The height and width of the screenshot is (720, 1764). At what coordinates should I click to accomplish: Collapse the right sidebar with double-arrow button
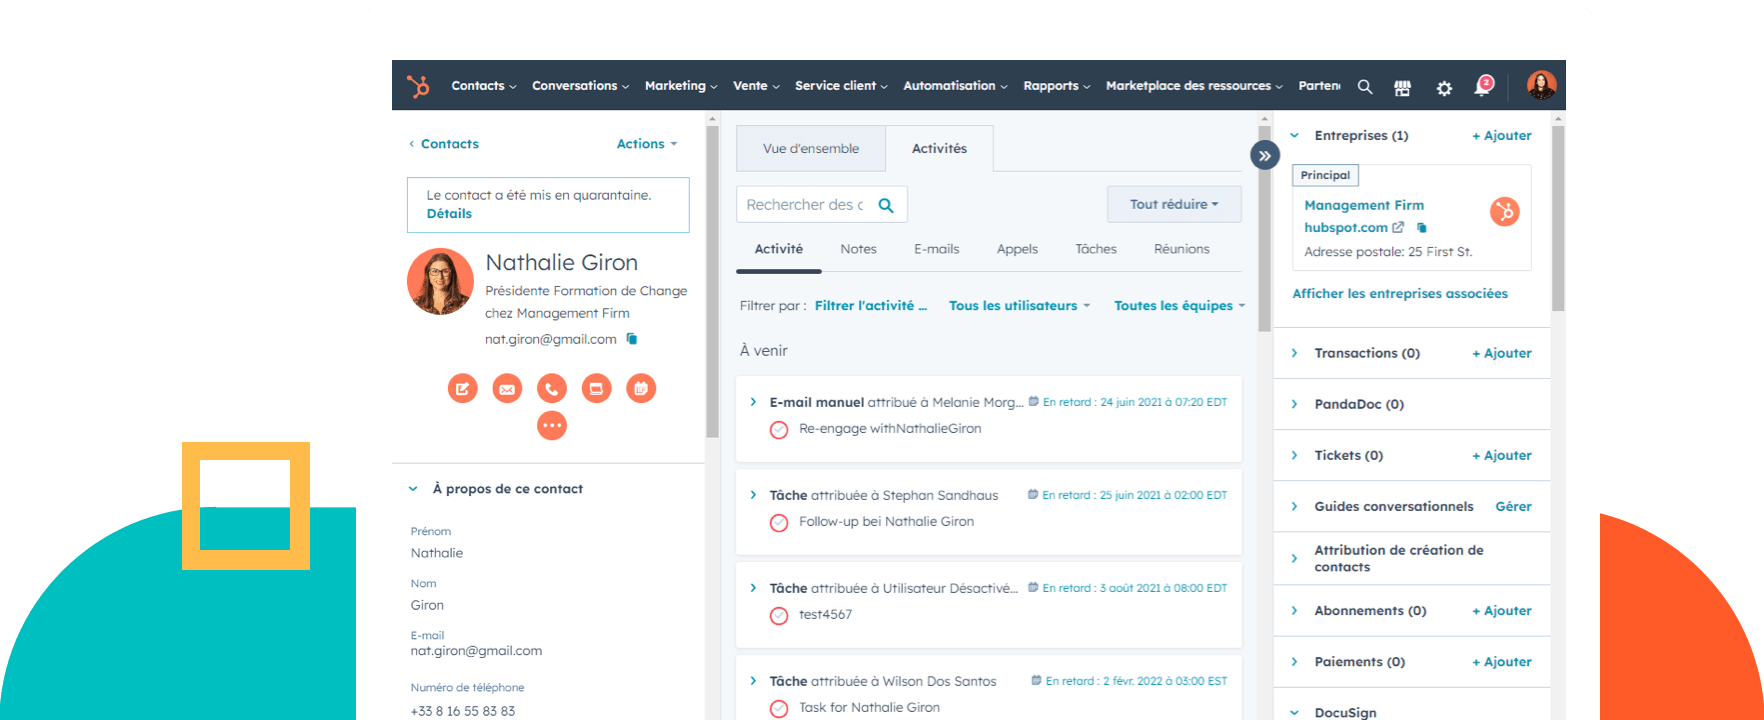pyautogui.click(x=1264, y=155)
